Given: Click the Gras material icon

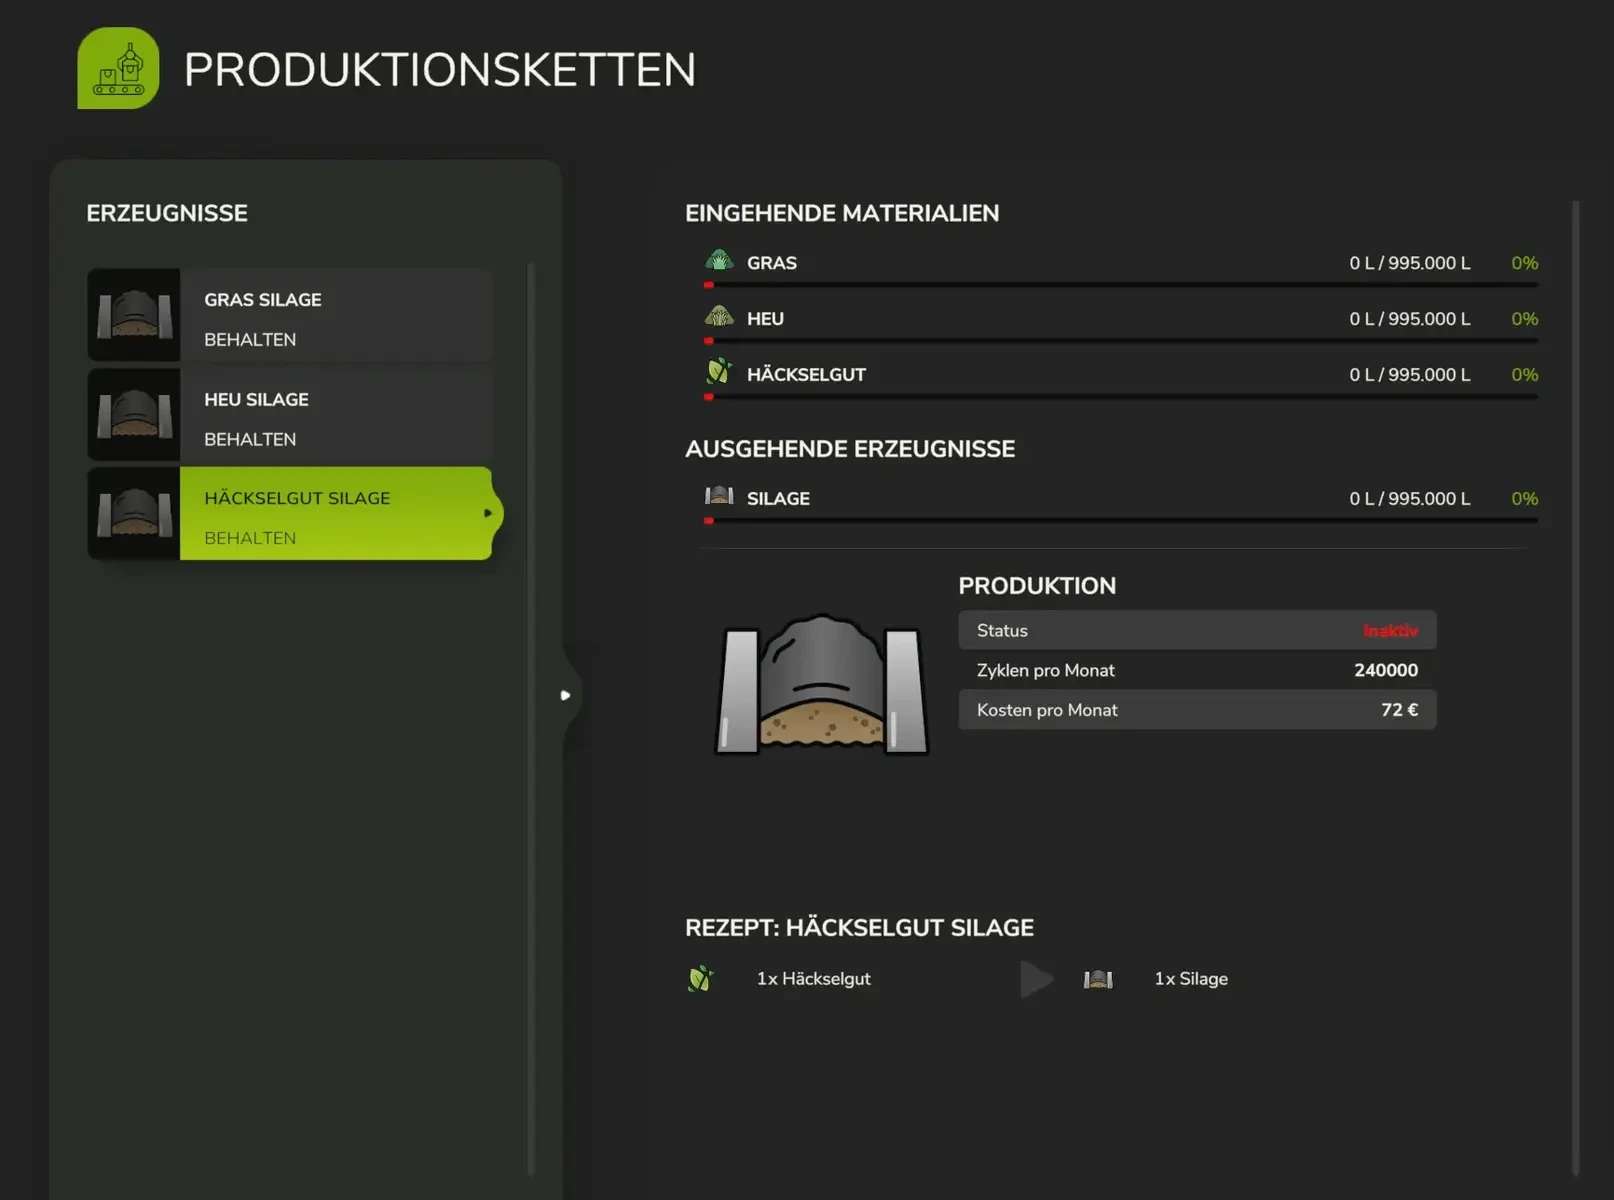Looking at the screenshot, I should click(x=719, y=262).
